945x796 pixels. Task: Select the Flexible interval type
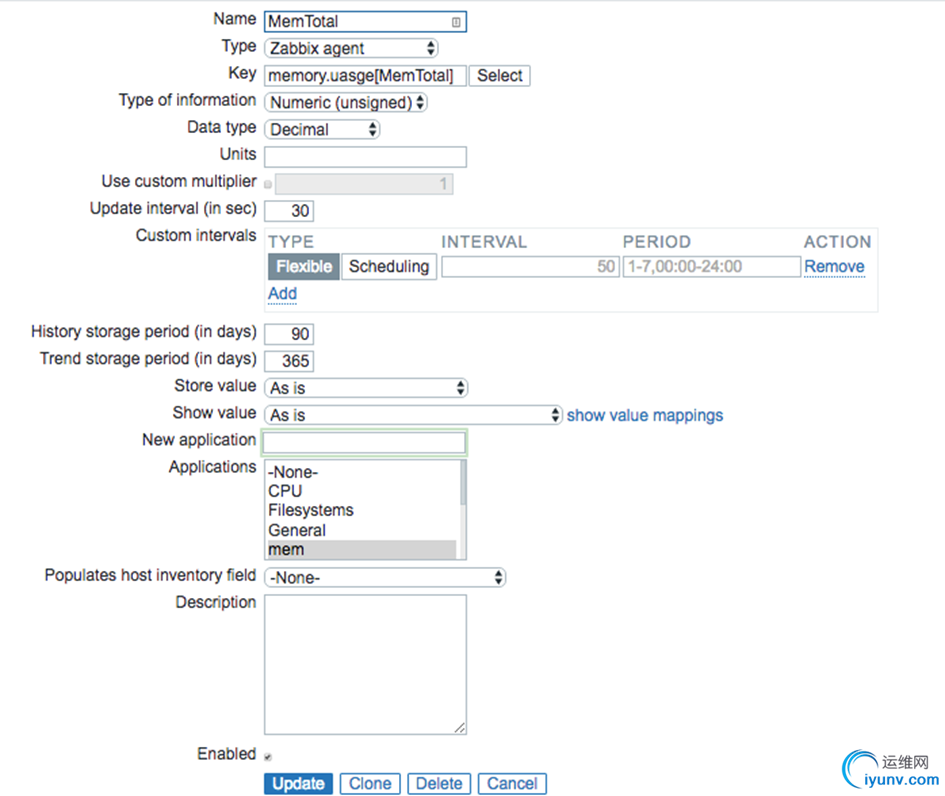[304, 266]
